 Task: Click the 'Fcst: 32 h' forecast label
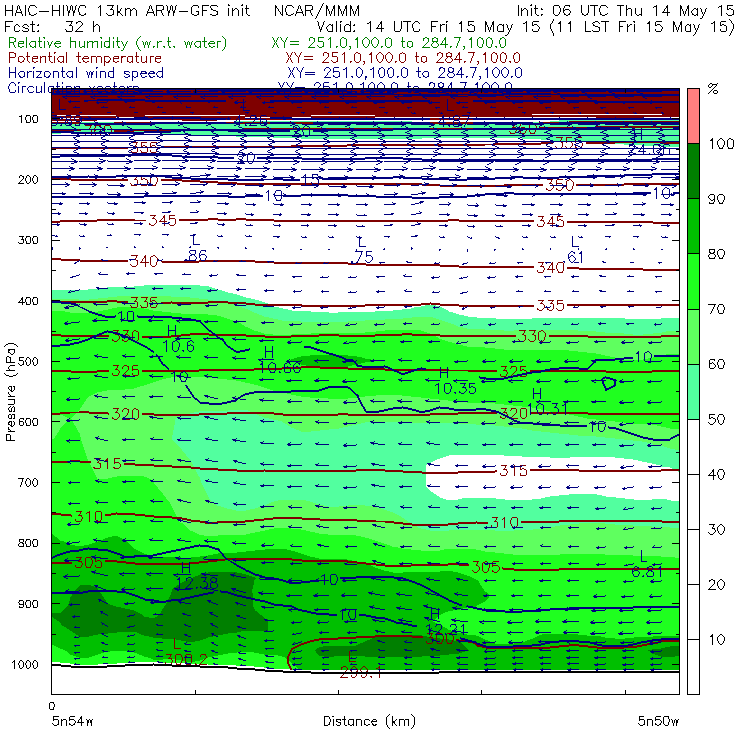pyautogui.click(x=52, y=27)
